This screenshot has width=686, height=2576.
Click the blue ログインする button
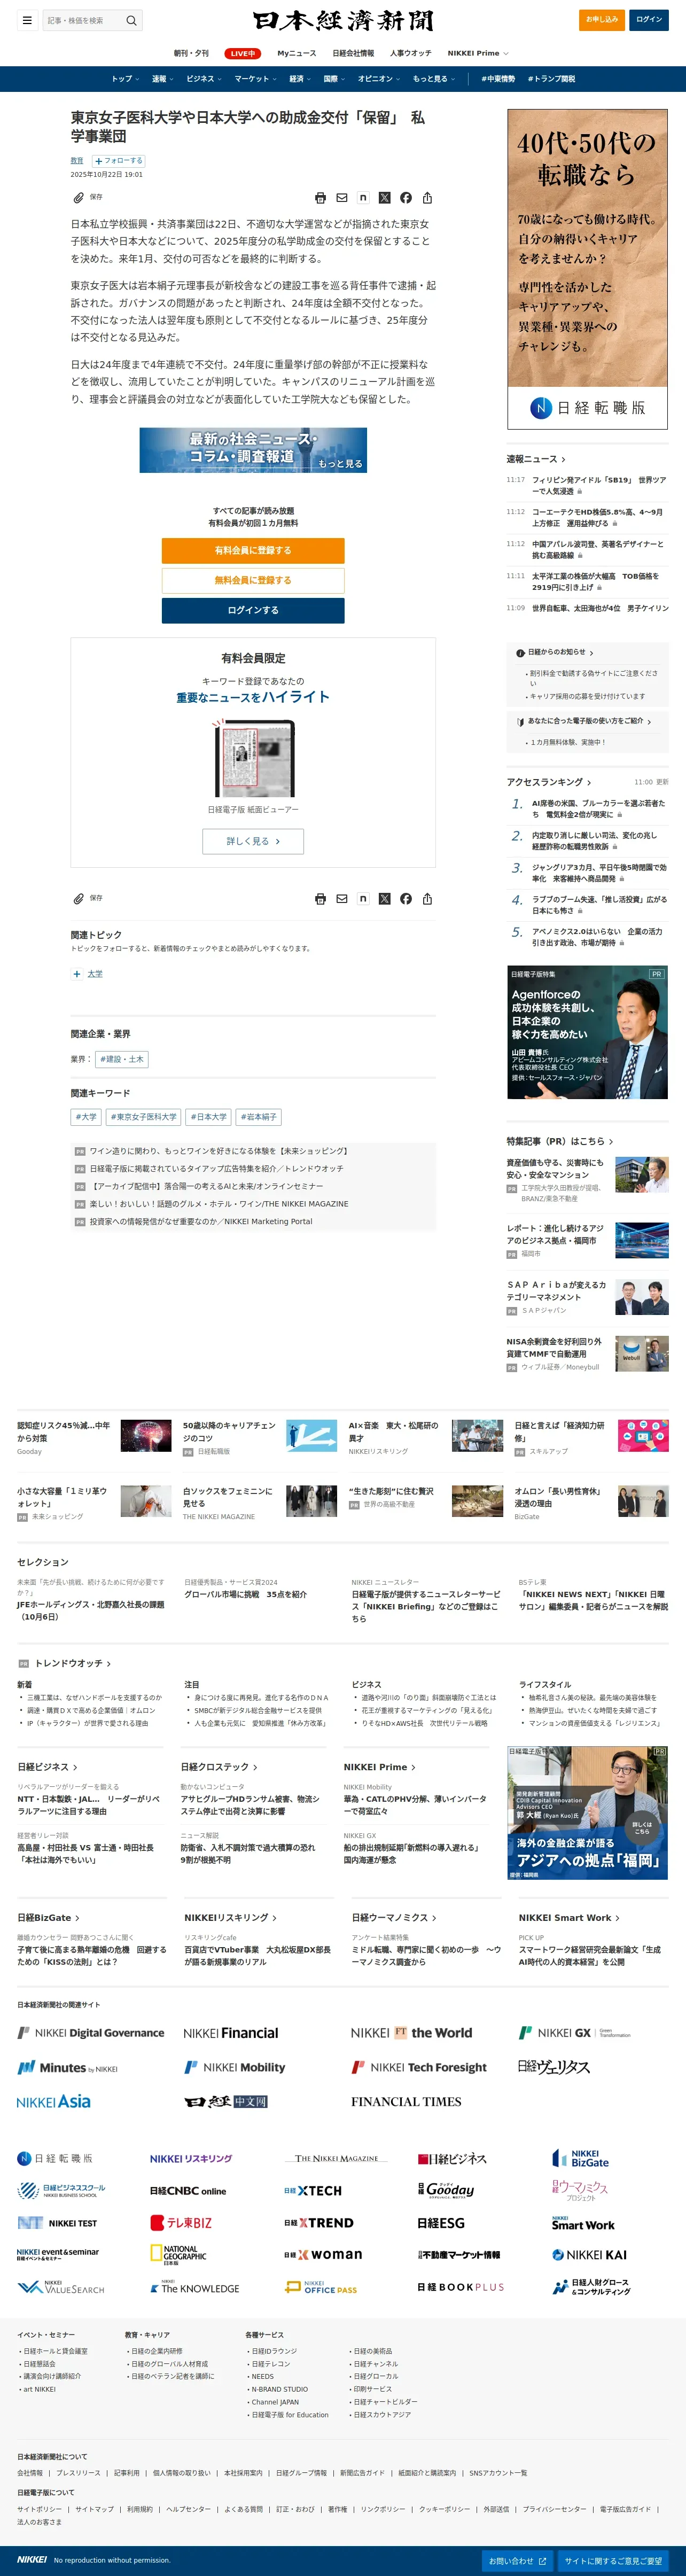pyautogui.click(x=253, y=611)
